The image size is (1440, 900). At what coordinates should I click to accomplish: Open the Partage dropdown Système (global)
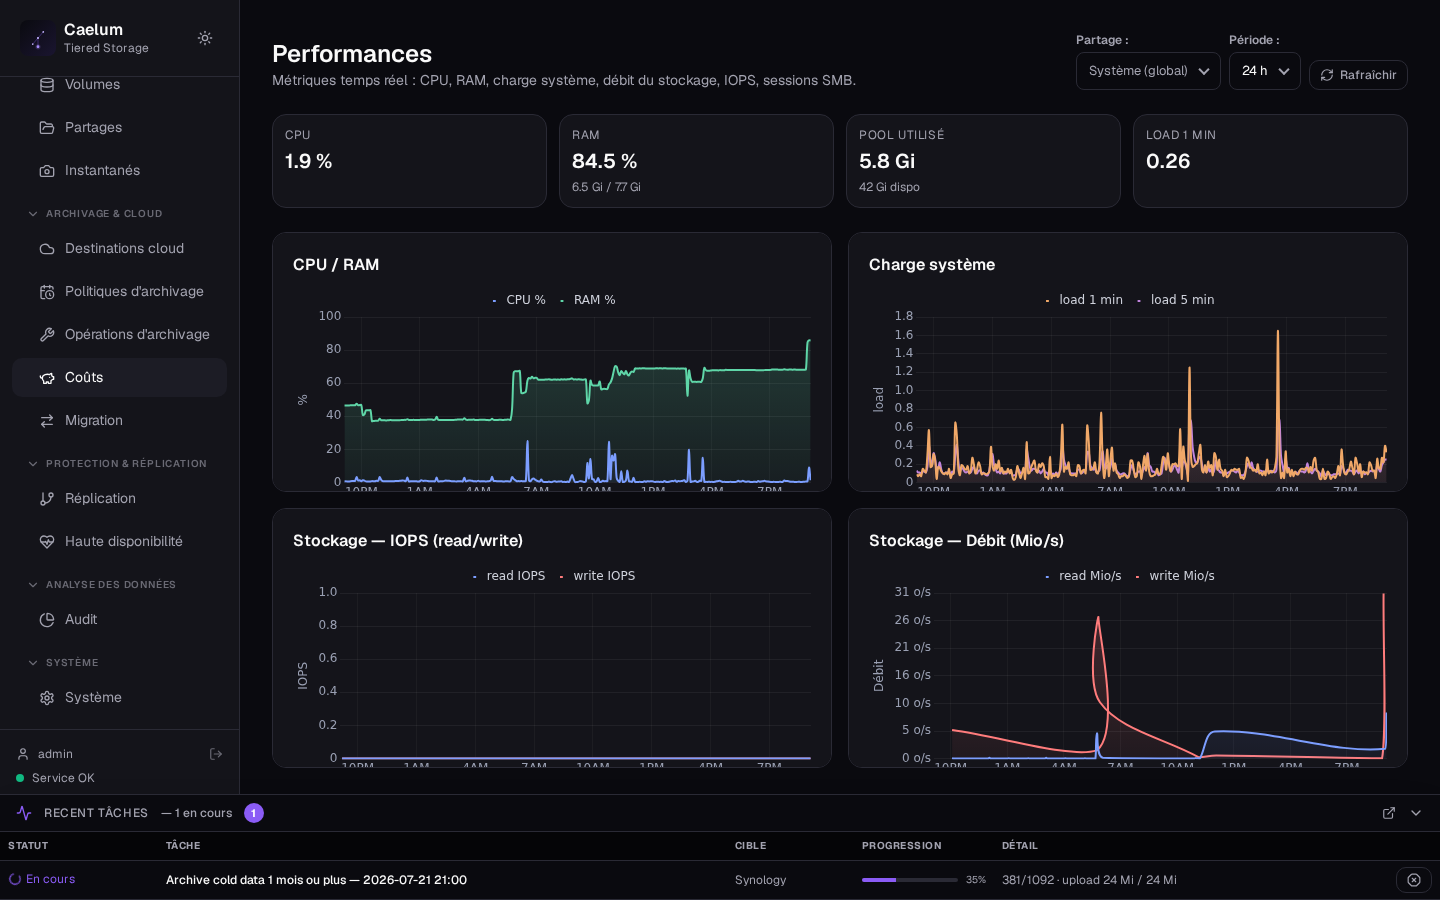1148,71
